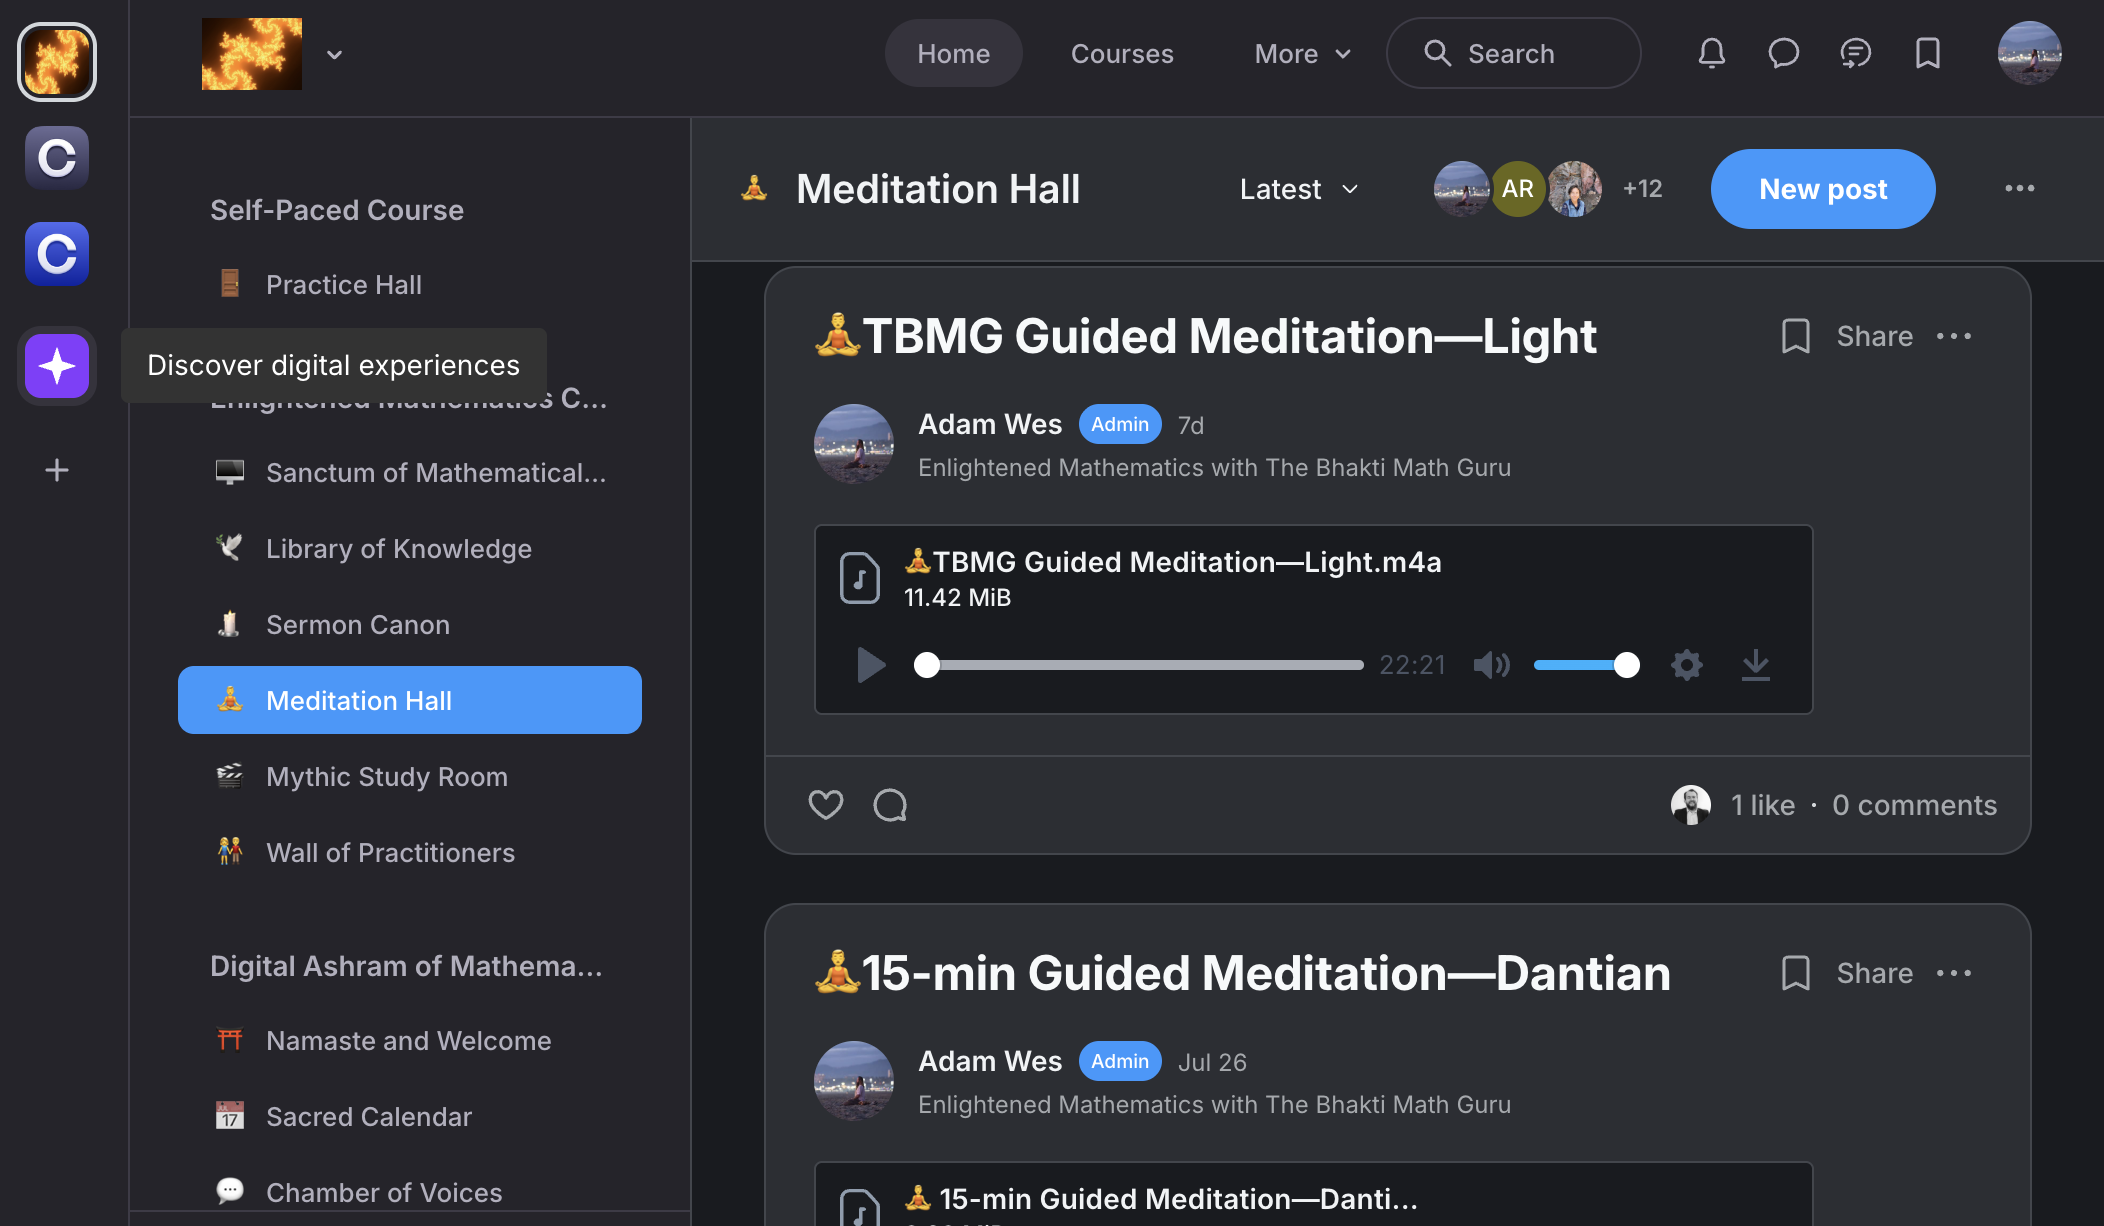Click the Search field
Screen dimensions: 2104x1226
tap(1512, 53)
